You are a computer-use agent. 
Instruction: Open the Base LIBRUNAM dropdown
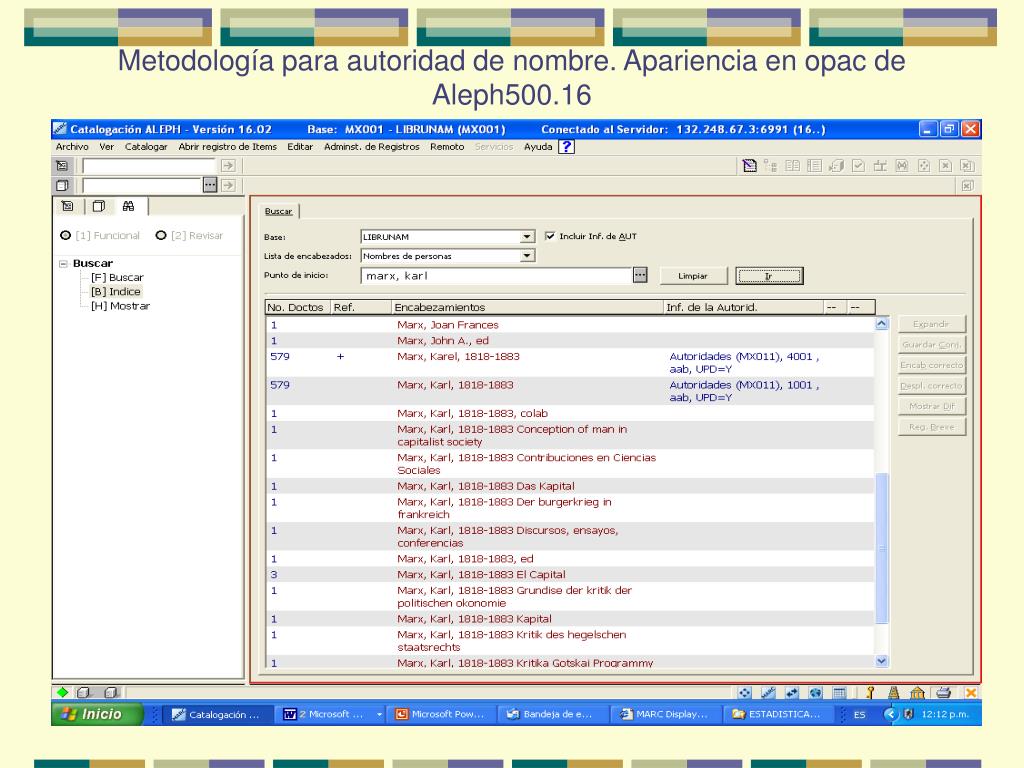(x=527, y=236)
